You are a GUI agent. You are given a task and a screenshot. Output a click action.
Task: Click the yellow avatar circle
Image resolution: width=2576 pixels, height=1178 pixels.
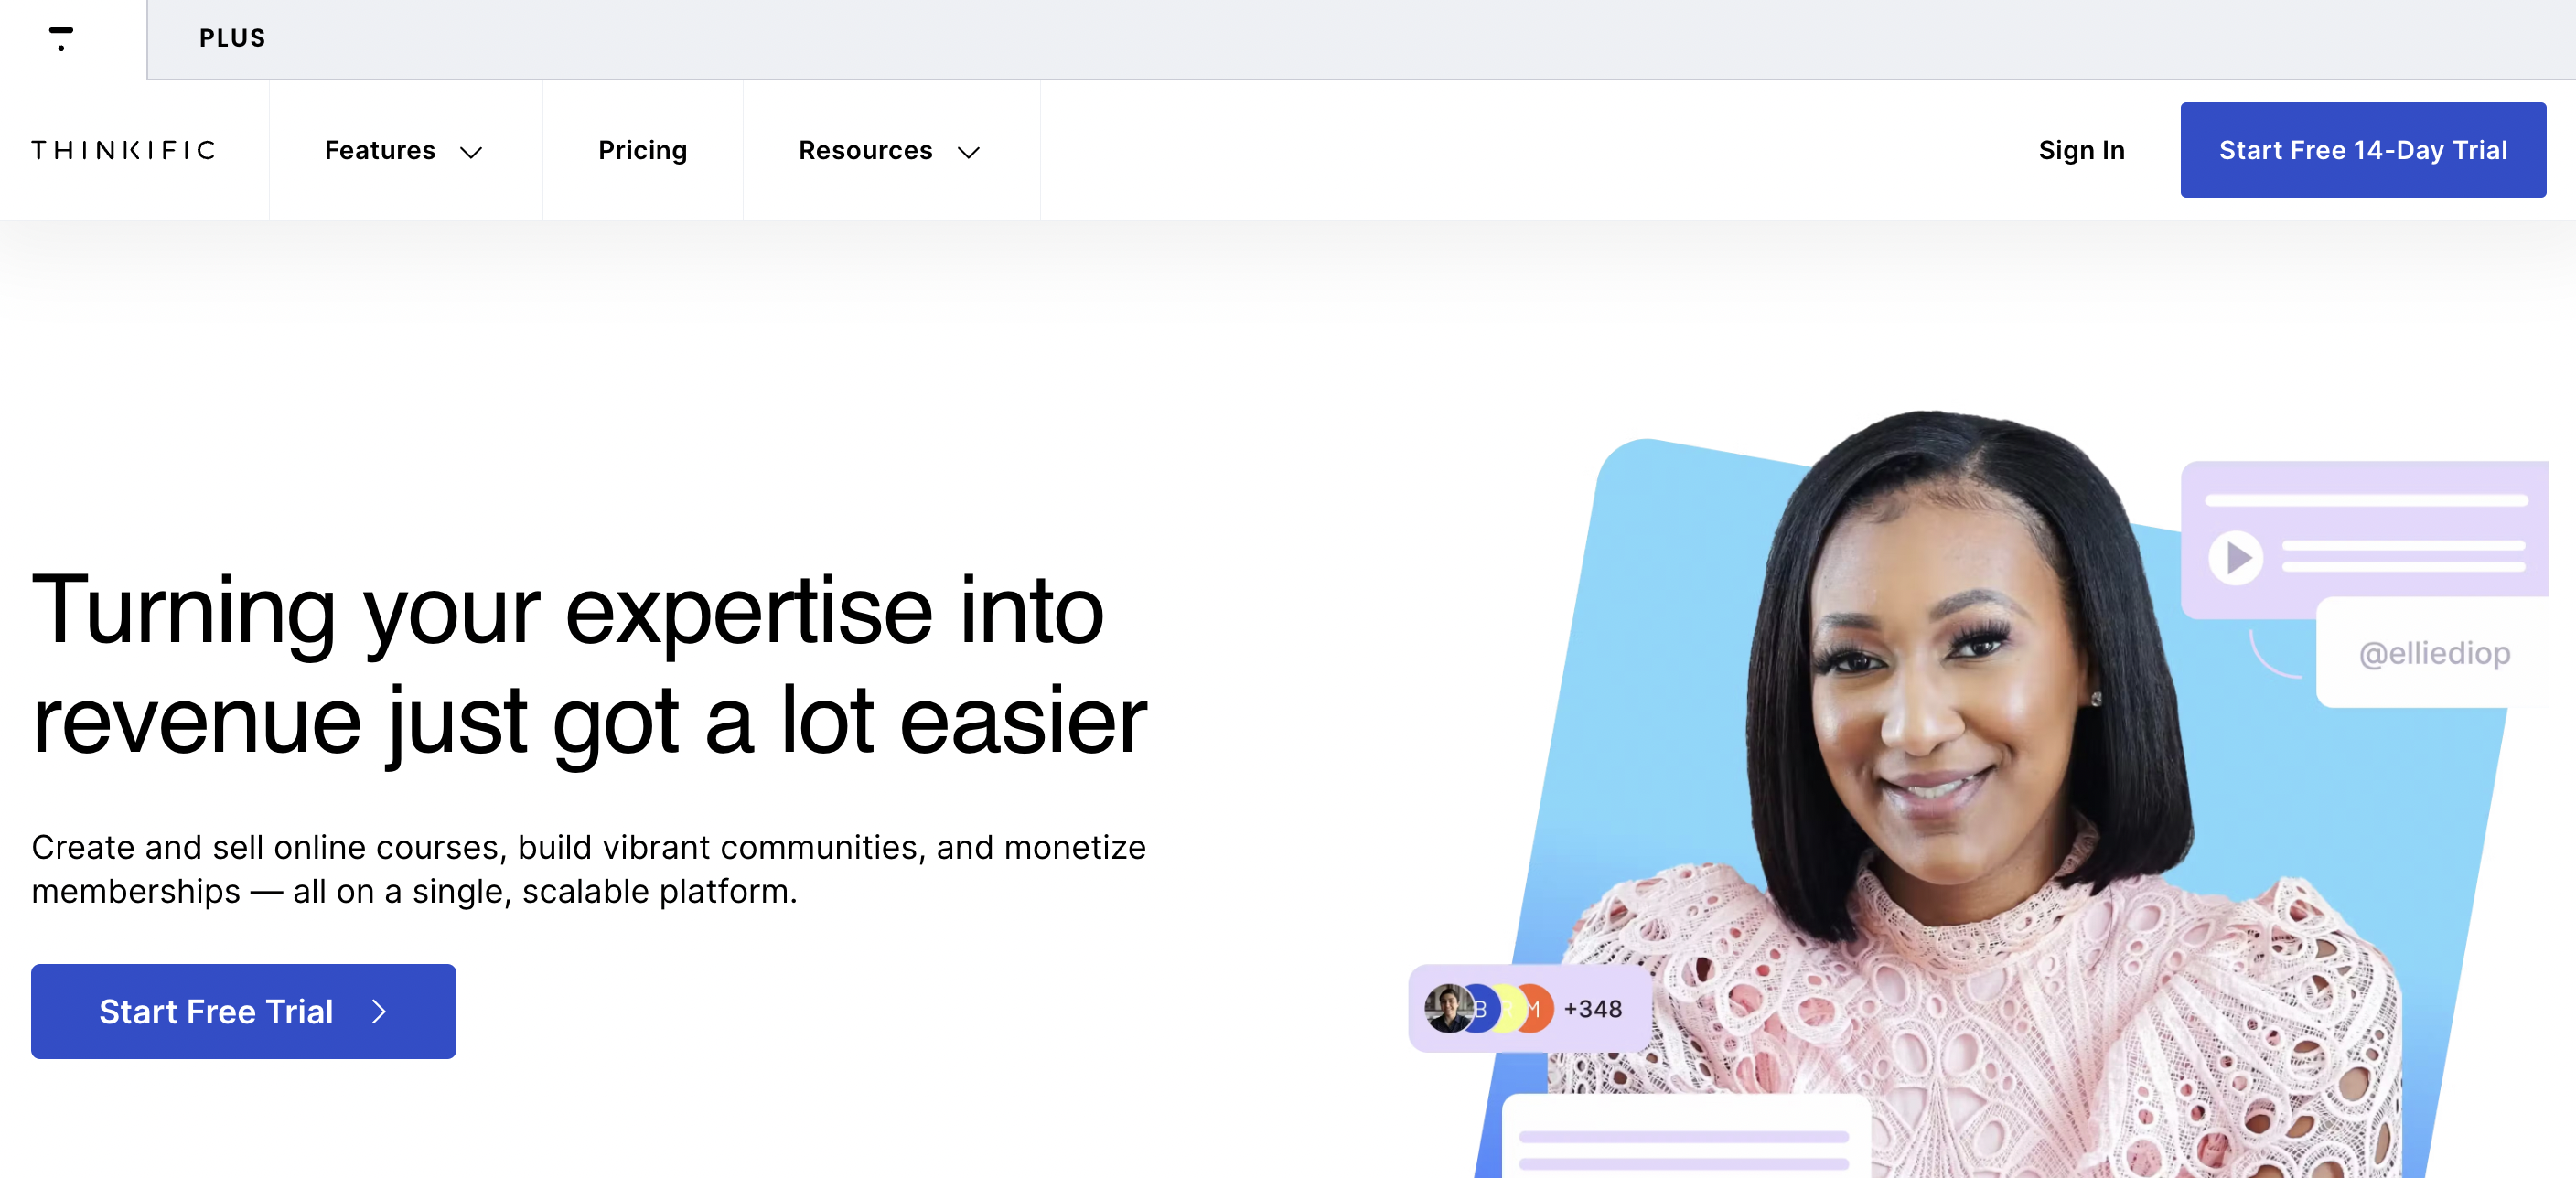1509,1009
